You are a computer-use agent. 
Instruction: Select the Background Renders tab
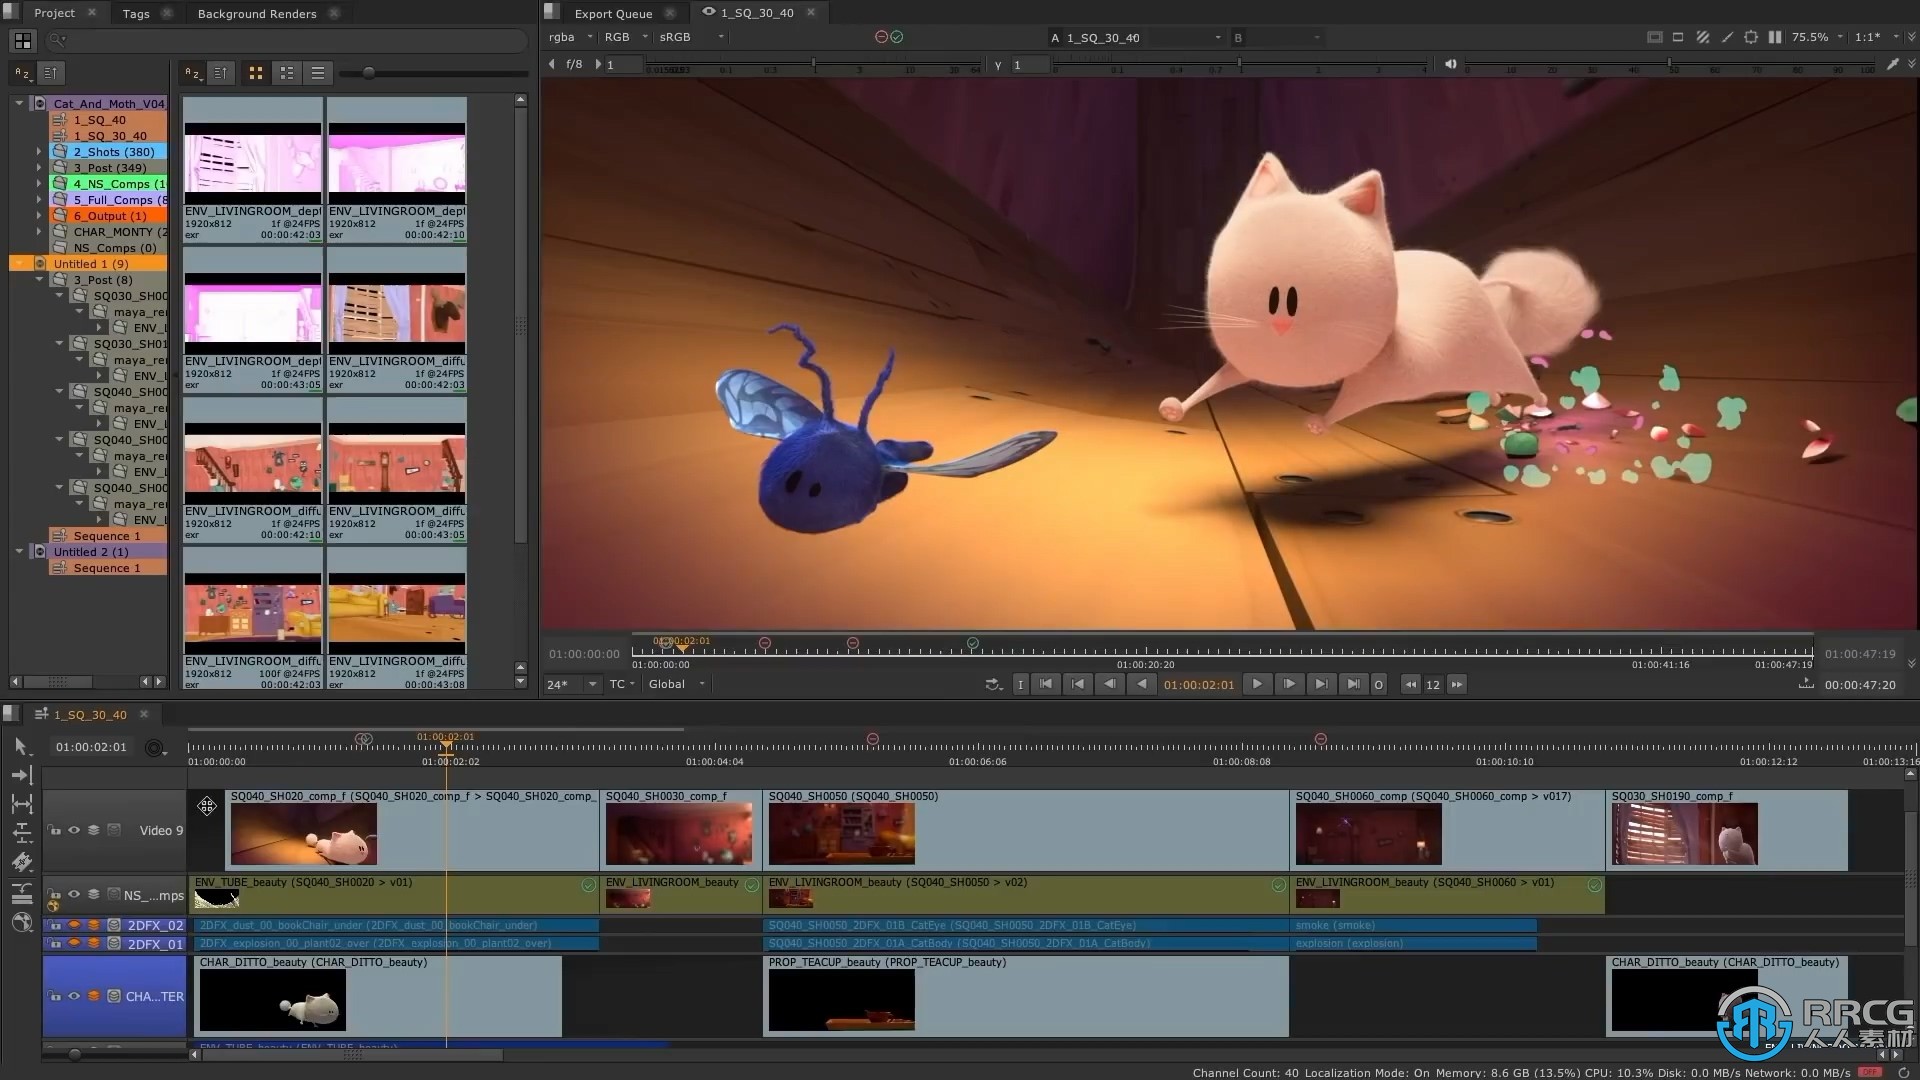257,13
